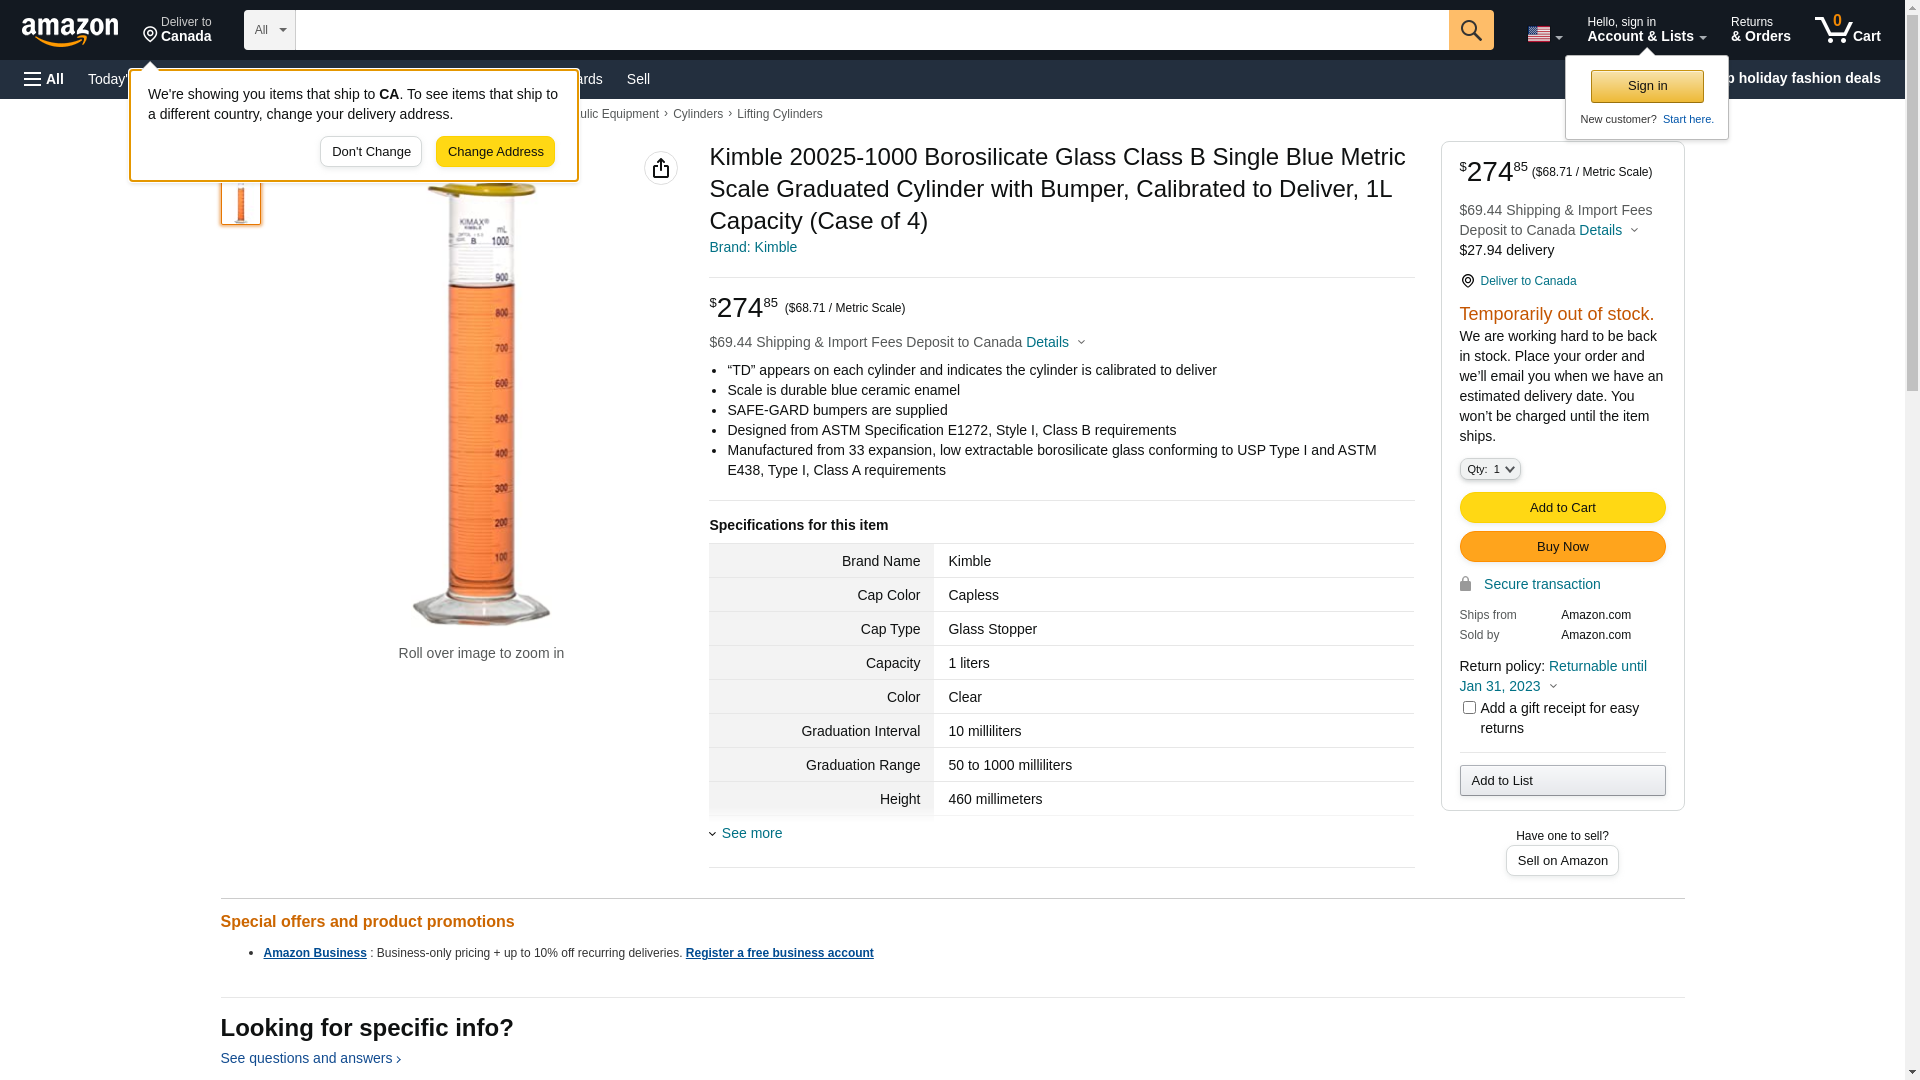Open Returns & Orders
This screenshot has width=1920, height=1080.
click(x=1760, y=30)
